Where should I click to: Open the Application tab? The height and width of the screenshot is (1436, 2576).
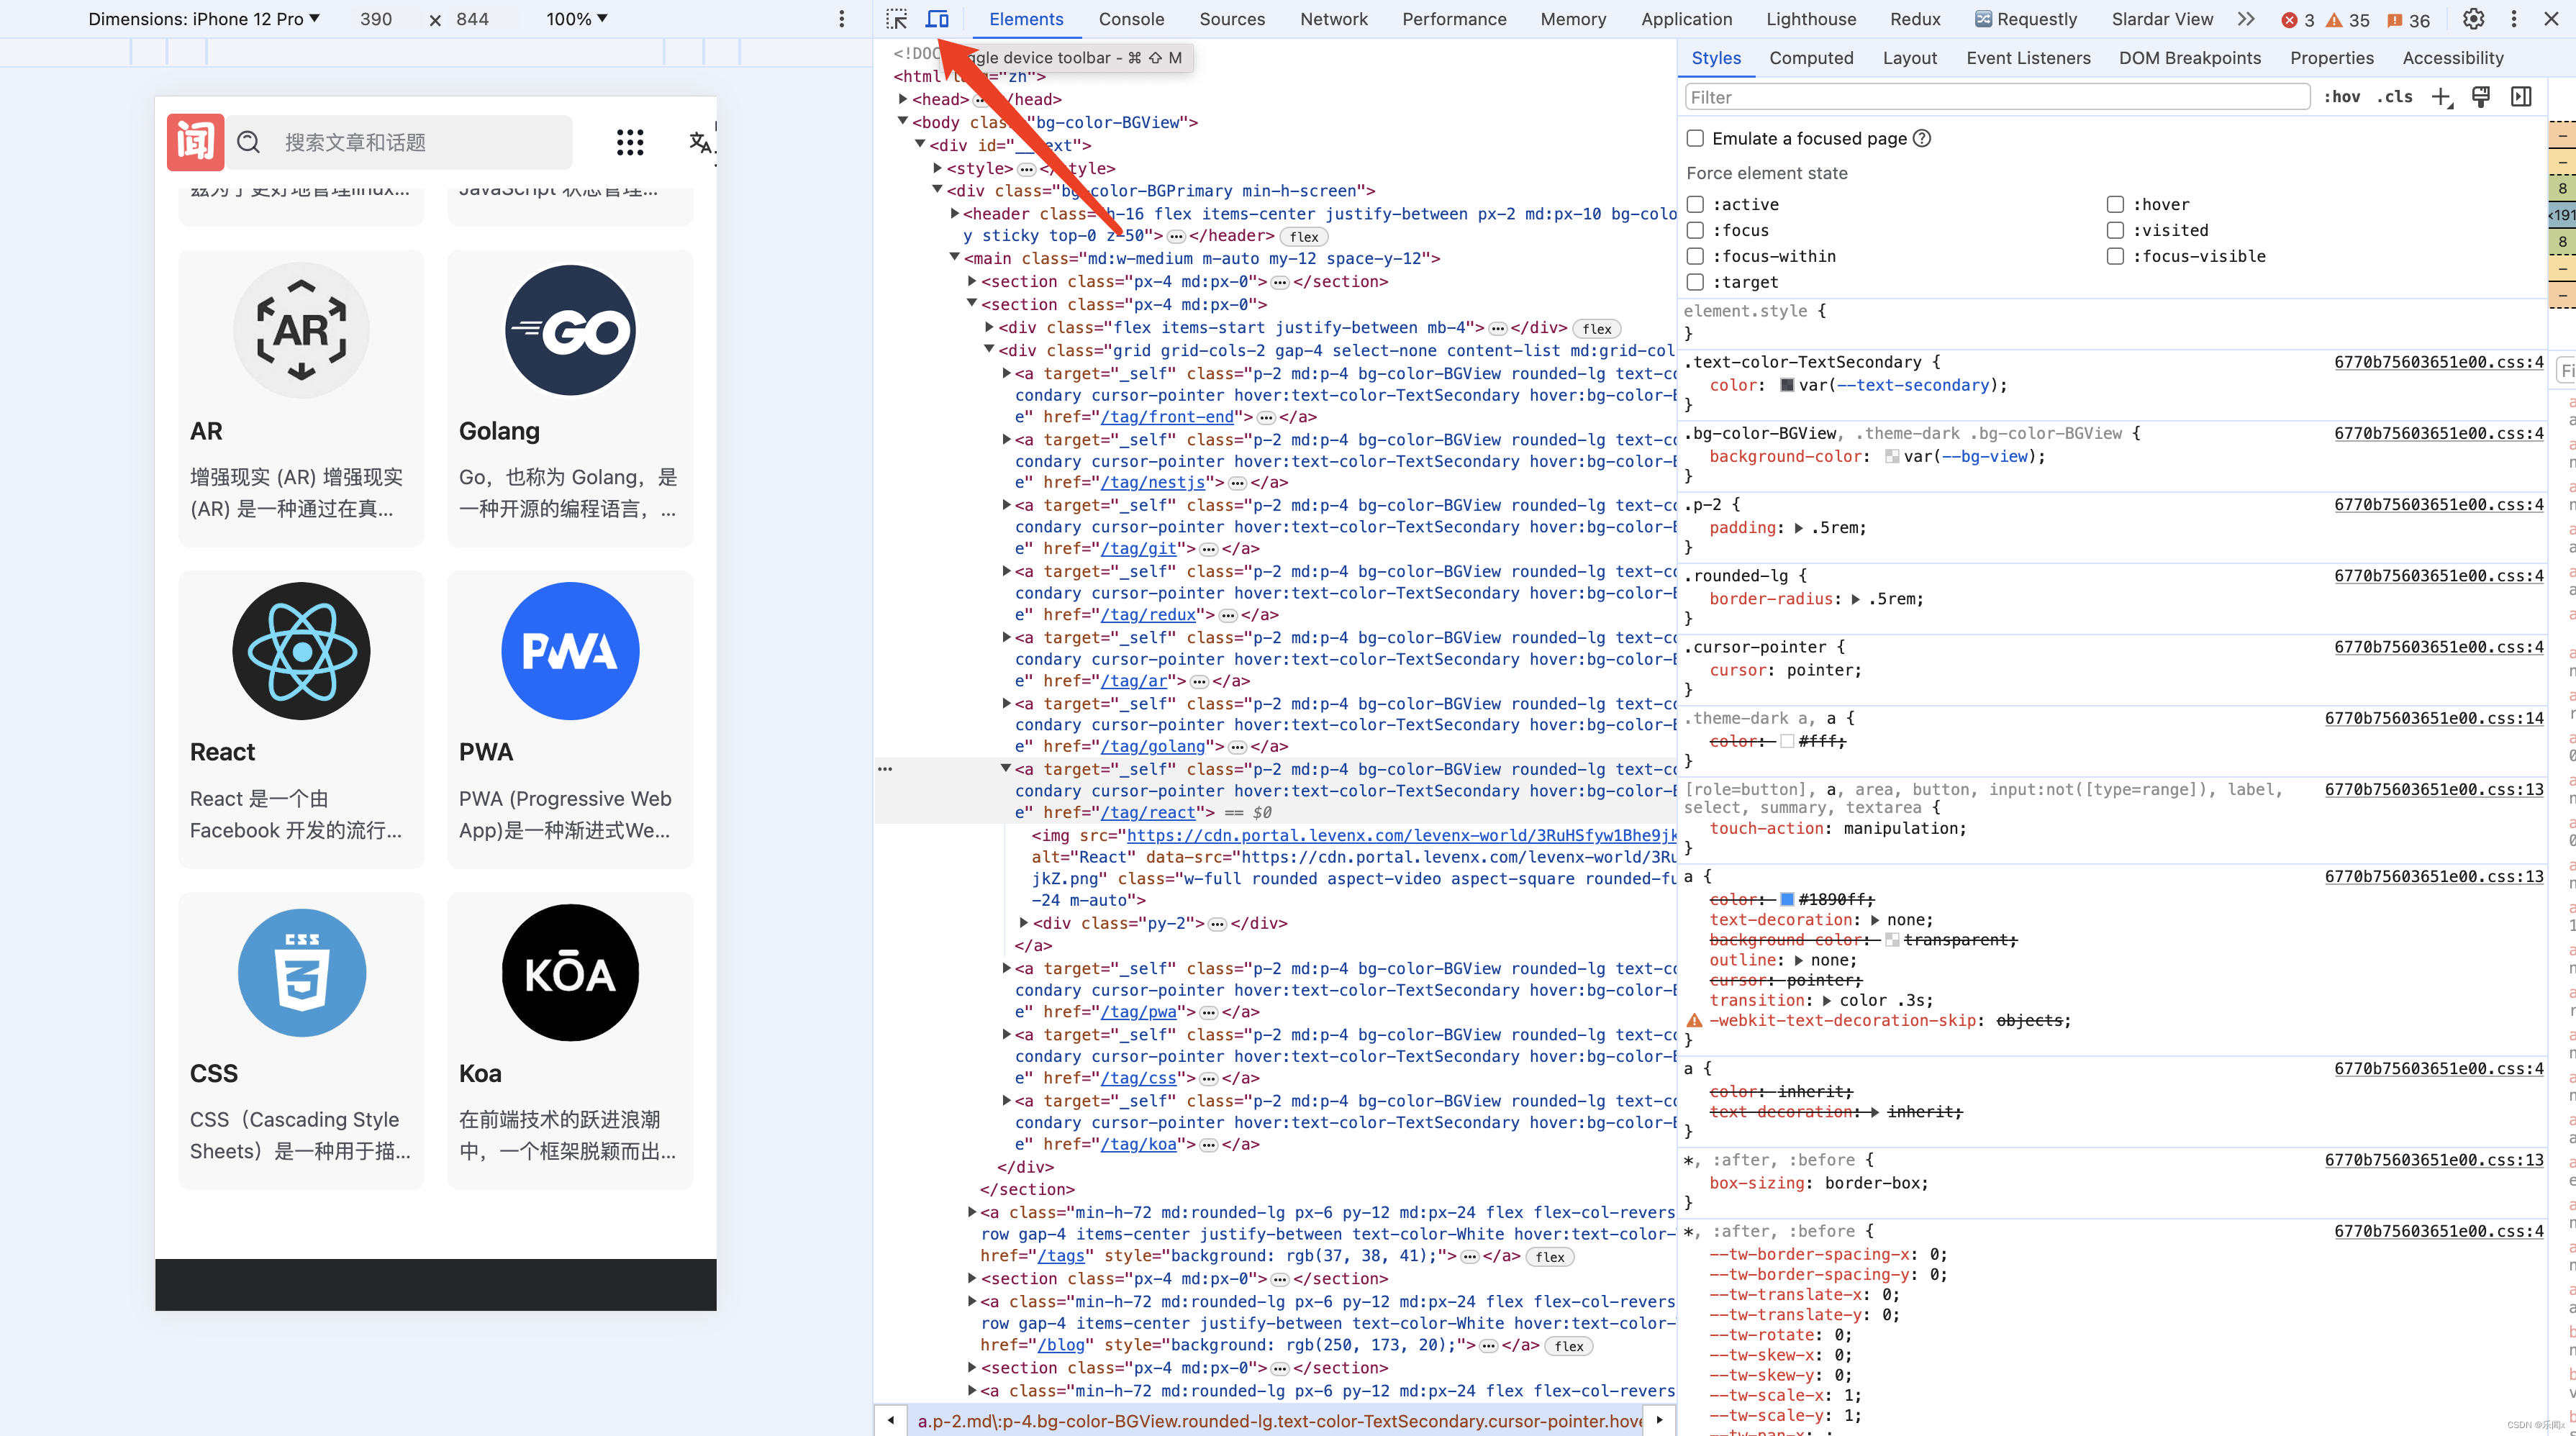pyautogui.click(x=1686, y=19)
